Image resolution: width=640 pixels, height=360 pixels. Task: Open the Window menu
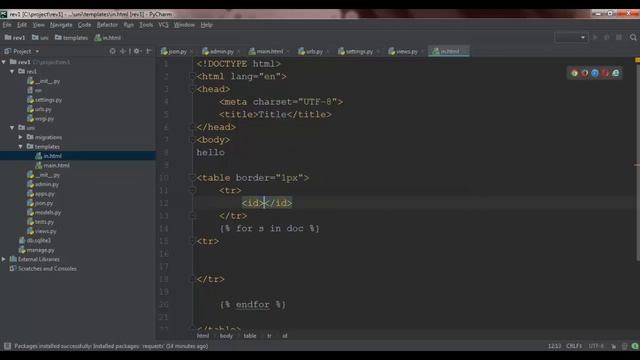(x=184, y=25)
